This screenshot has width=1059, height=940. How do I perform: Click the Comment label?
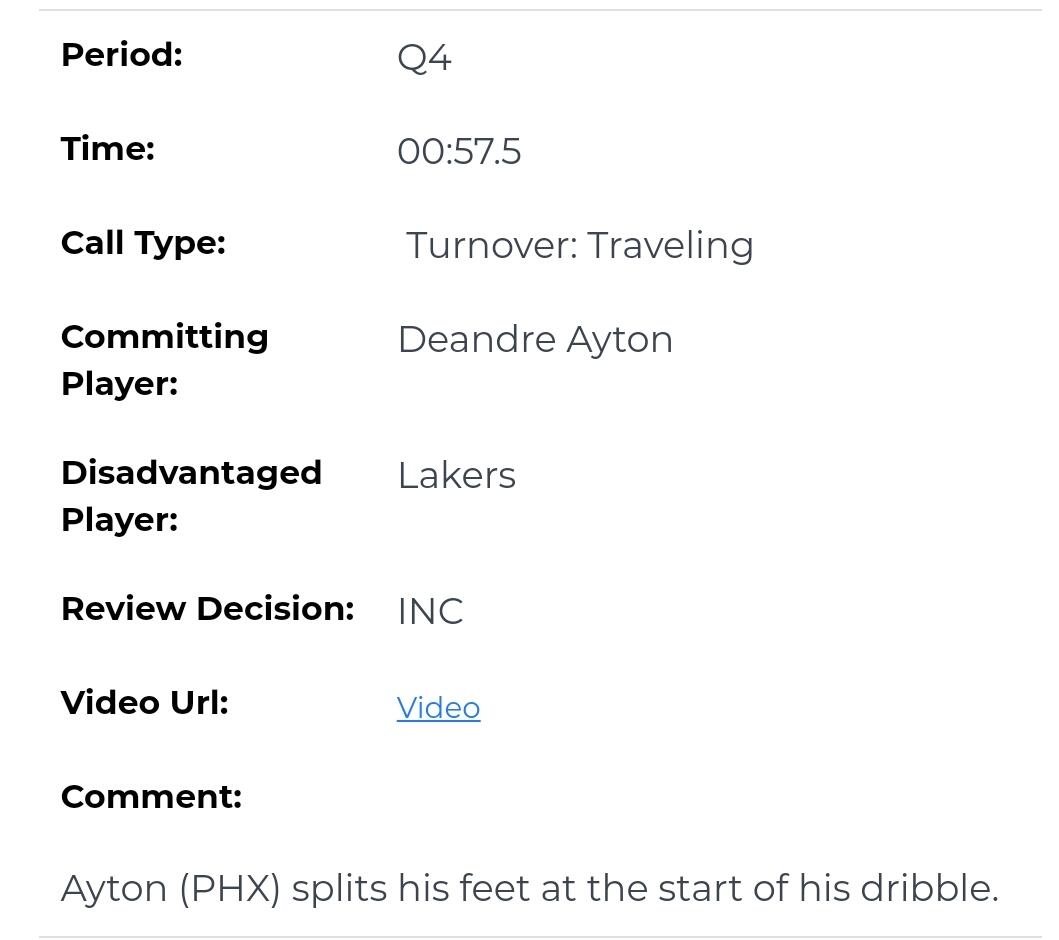[151, 797]
